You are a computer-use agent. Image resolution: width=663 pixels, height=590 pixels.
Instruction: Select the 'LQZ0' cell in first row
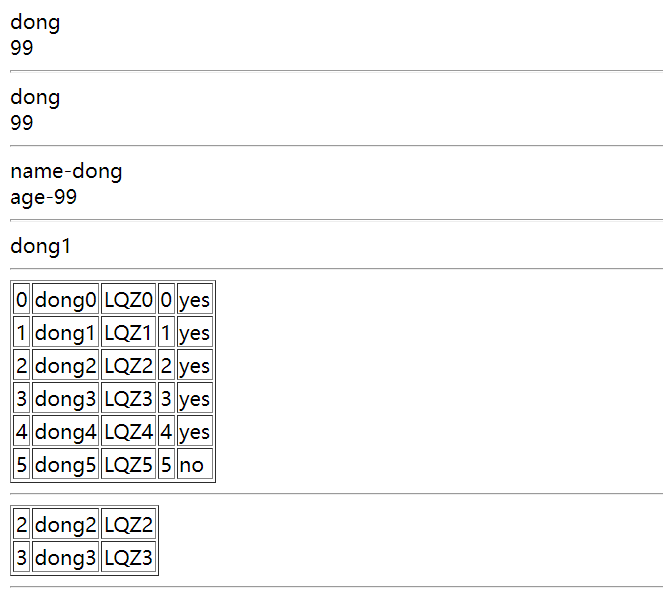coord(129,299)
